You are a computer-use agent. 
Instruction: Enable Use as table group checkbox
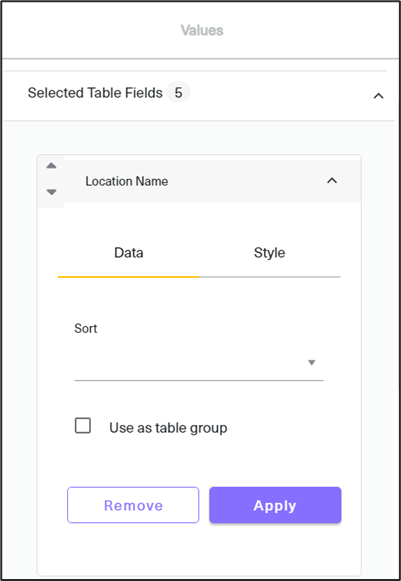click(x=83, y=425)
